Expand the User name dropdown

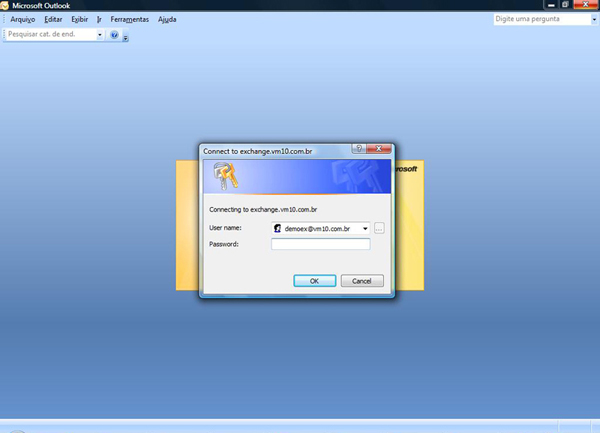(365, 228)
